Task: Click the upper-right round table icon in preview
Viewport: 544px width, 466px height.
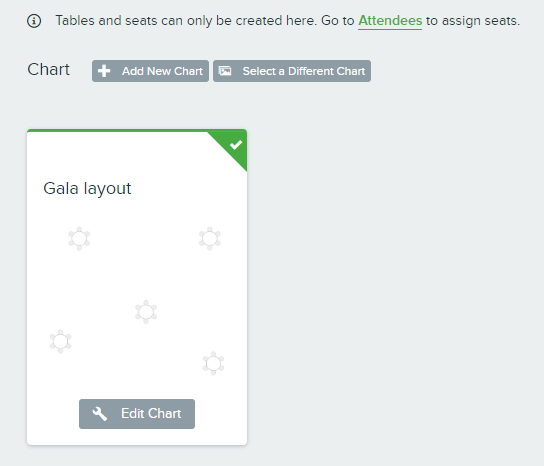Action: 210,239
